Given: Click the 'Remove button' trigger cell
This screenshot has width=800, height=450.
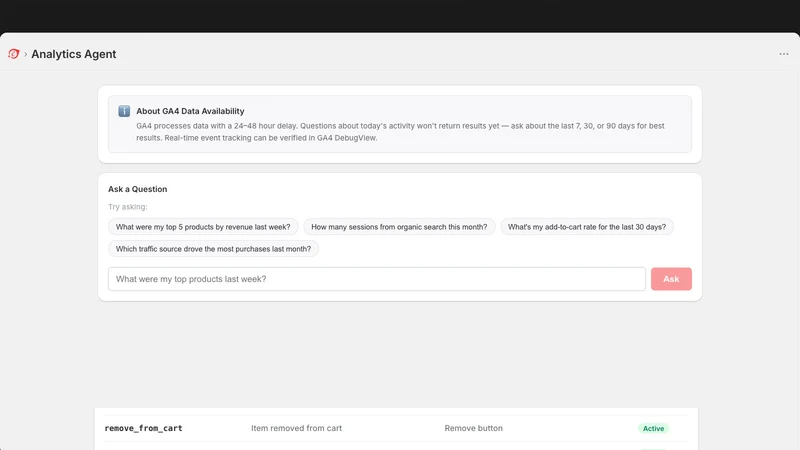Looking at the screenshot, I should tap(473, 429).
